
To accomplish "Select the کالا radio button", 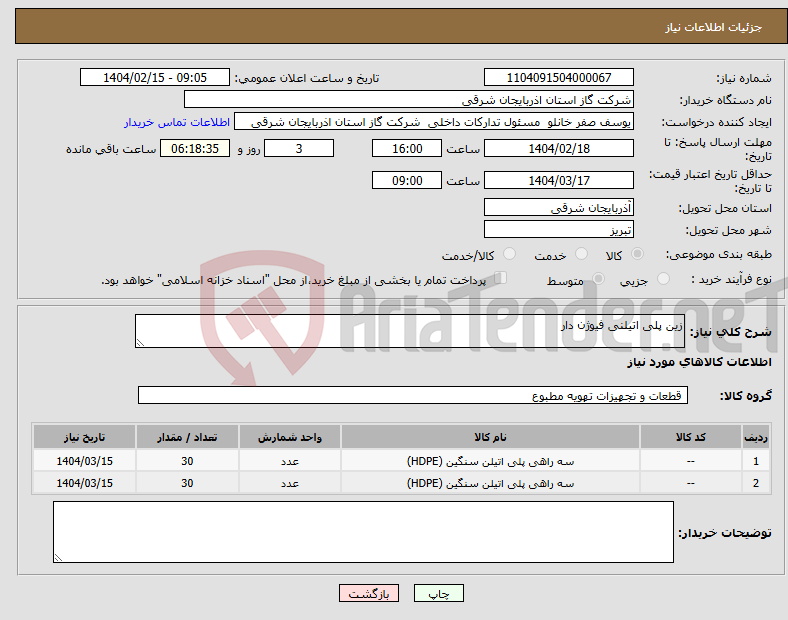I will [637, 254].
